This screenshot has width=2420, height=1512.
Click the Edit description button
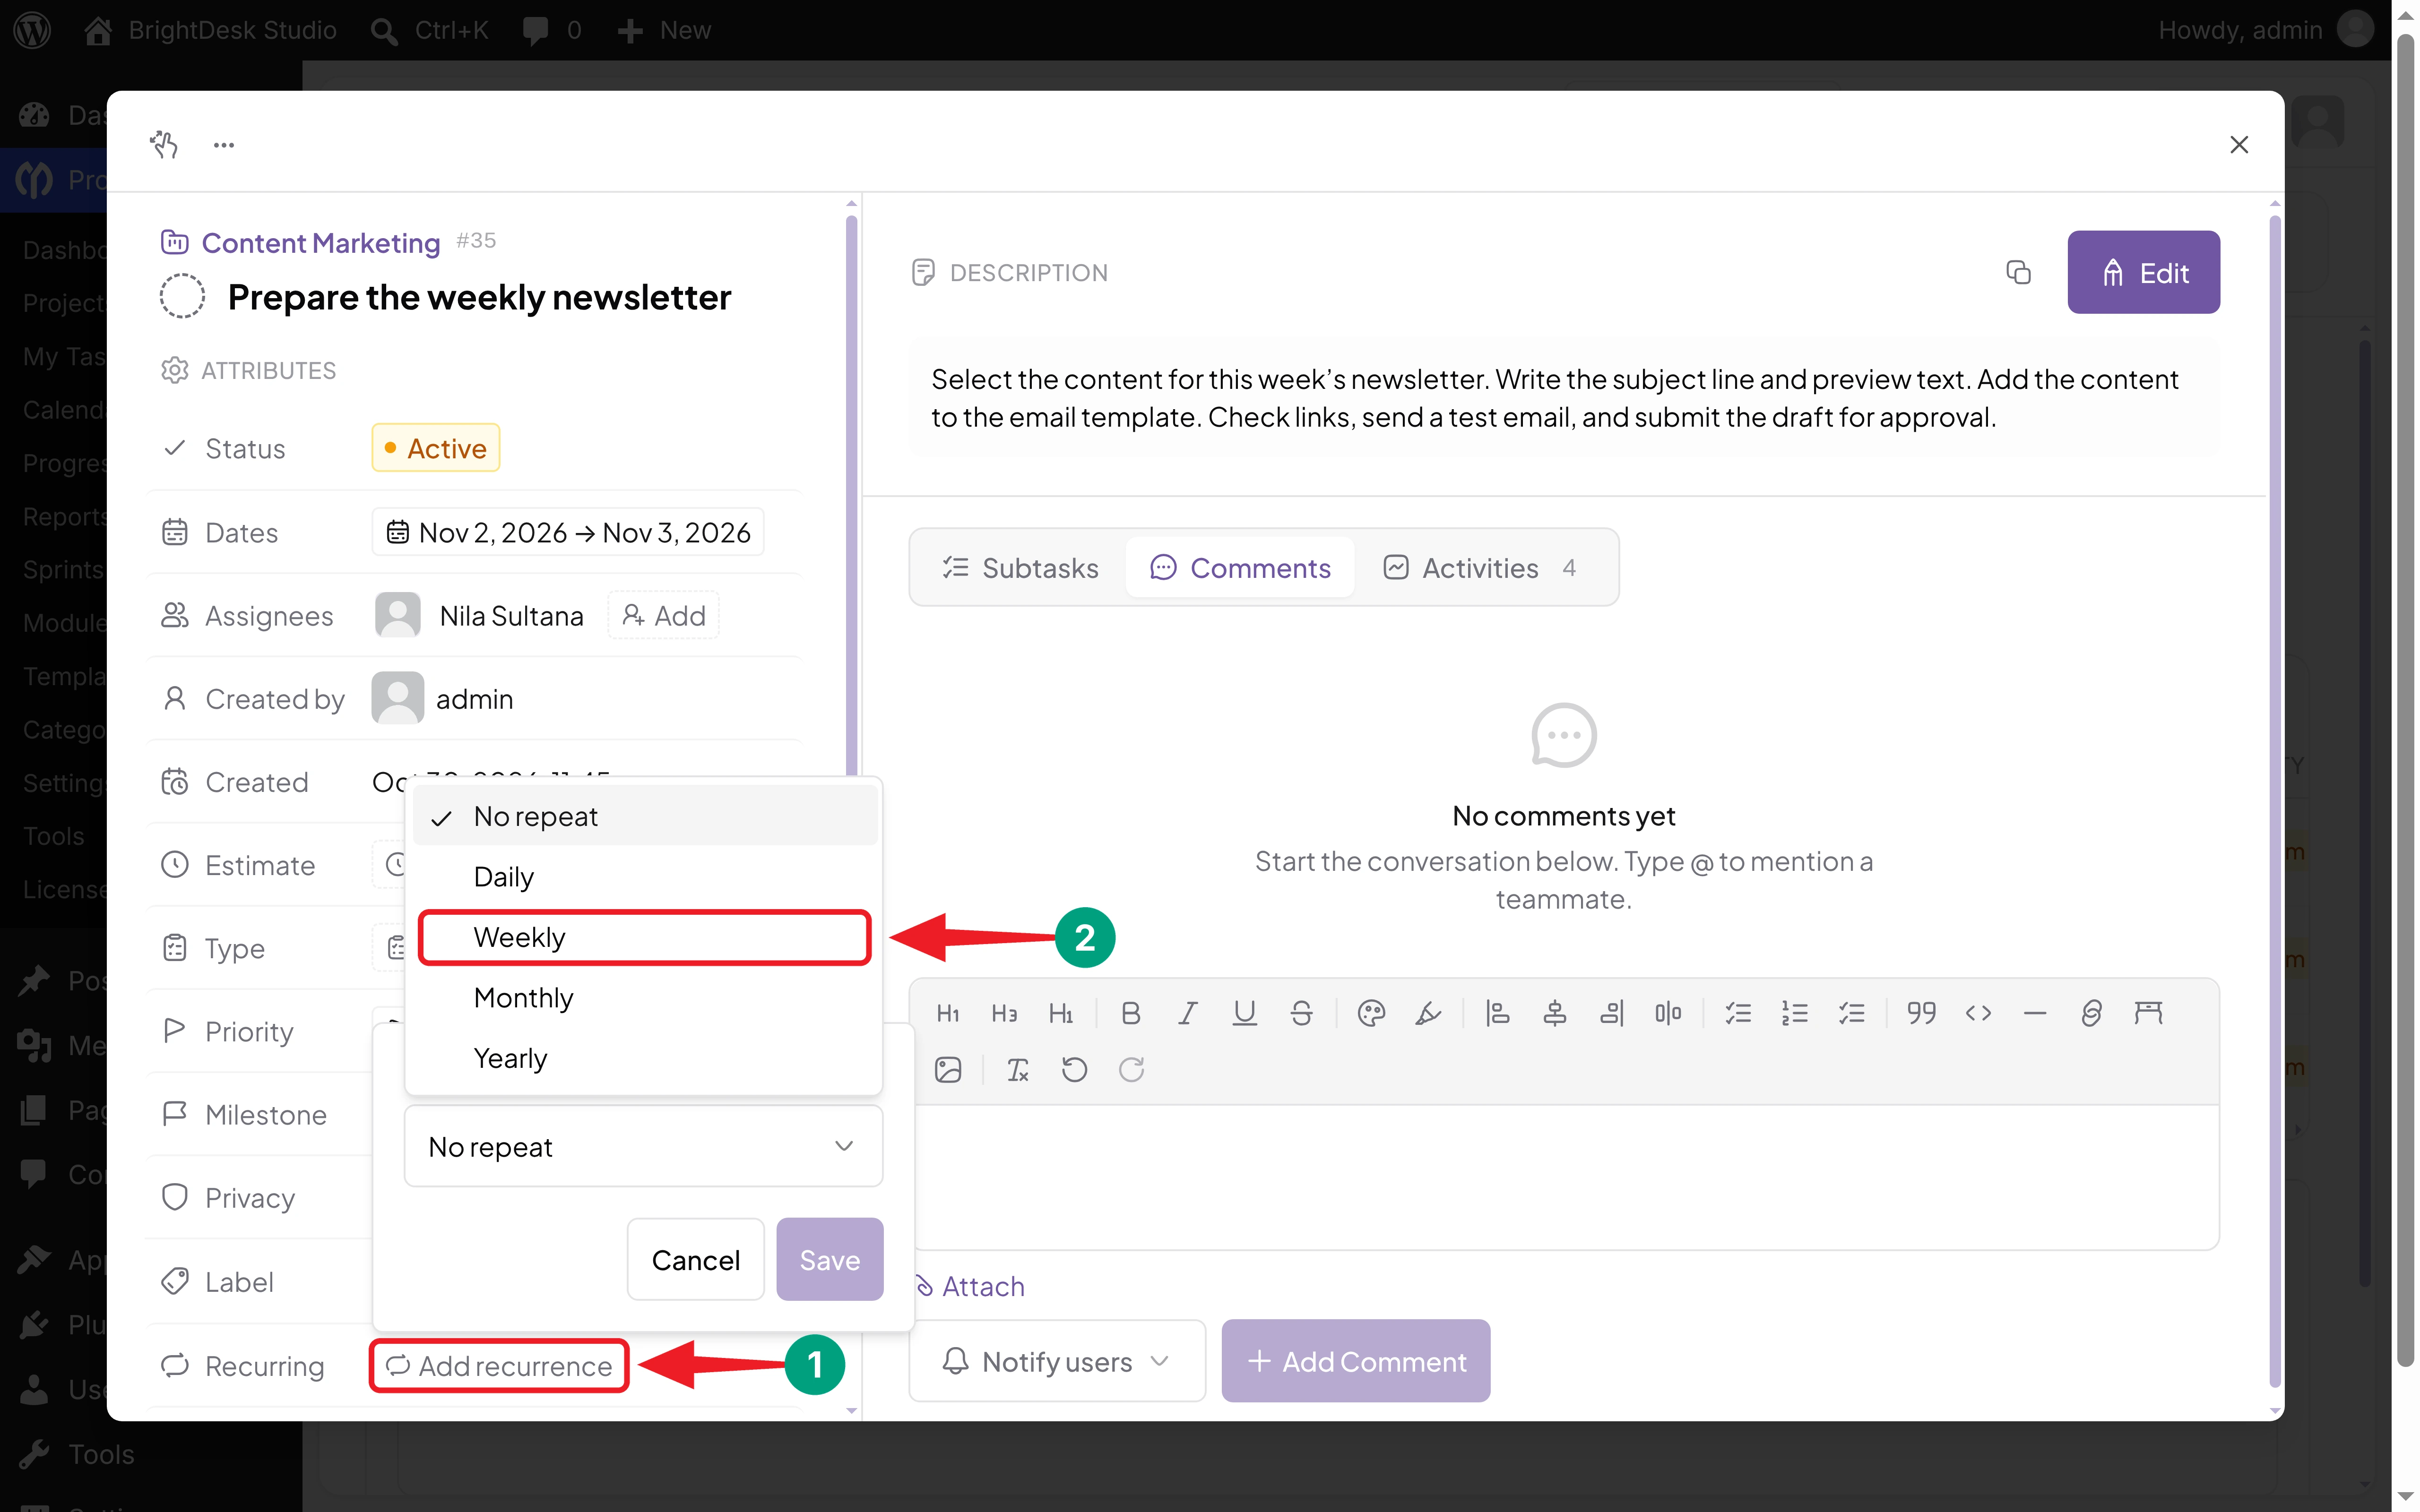2143,272
